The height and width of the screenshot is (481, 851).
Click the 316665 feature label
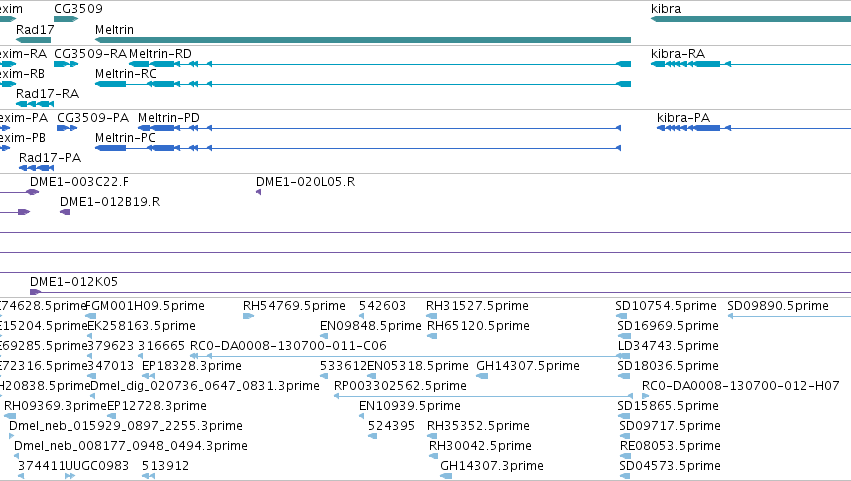click(162, 346)
